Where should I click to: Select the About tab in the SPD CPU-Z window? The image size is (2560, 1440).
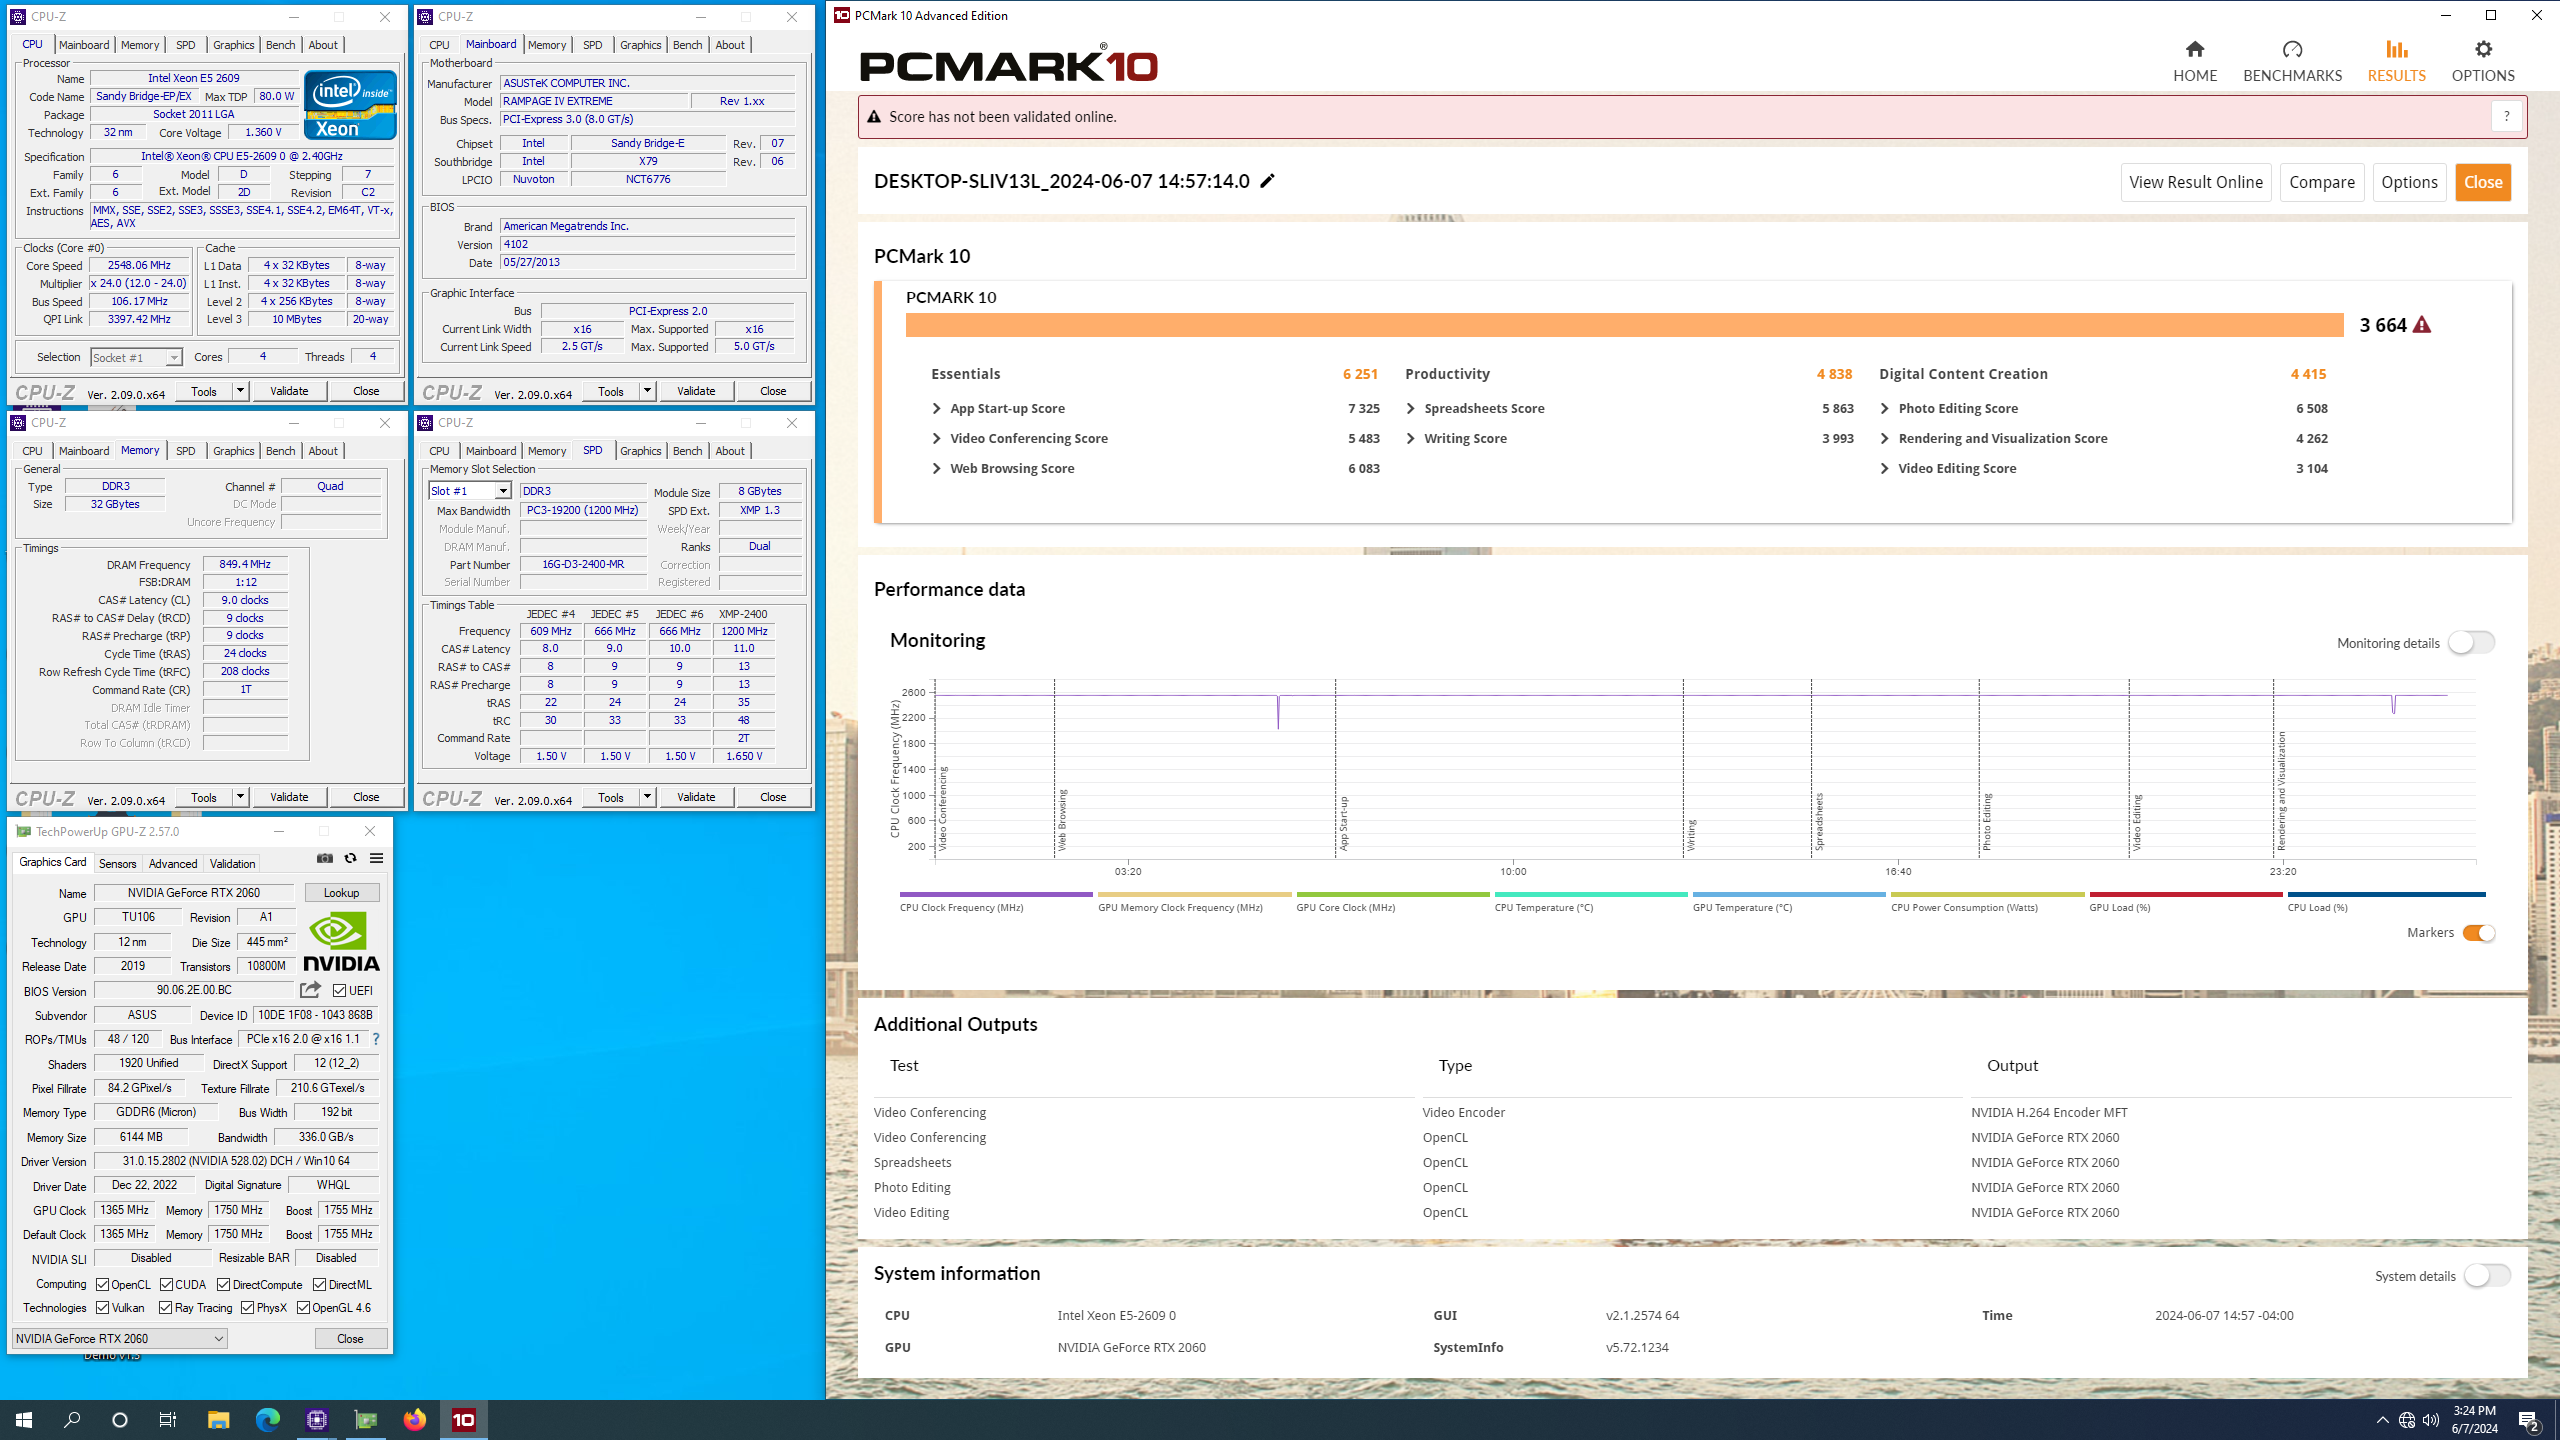click(x=730, y=451)
